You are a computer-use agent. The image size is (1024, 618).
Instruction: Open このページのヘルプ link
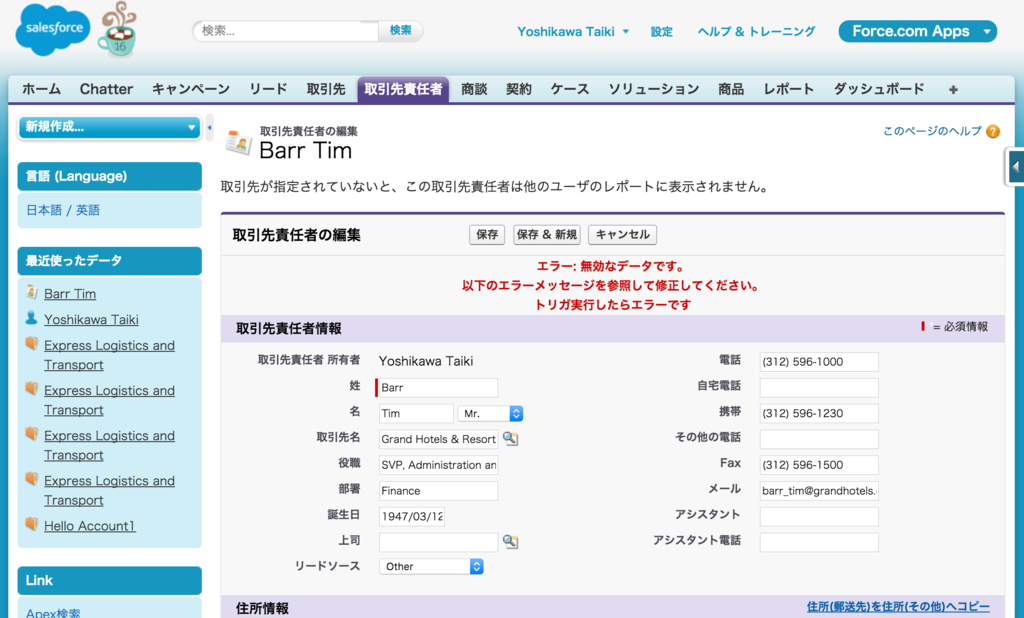point(932,131)
